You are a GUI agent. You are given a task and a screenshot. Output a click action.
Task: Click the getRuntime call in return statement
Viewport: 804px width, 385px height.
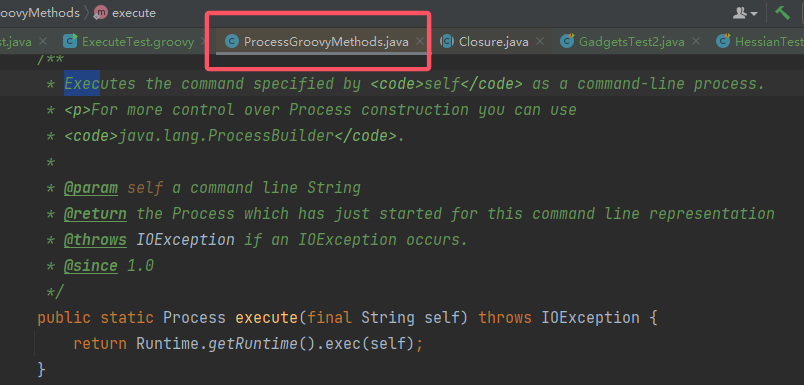[x=252, y=343]
